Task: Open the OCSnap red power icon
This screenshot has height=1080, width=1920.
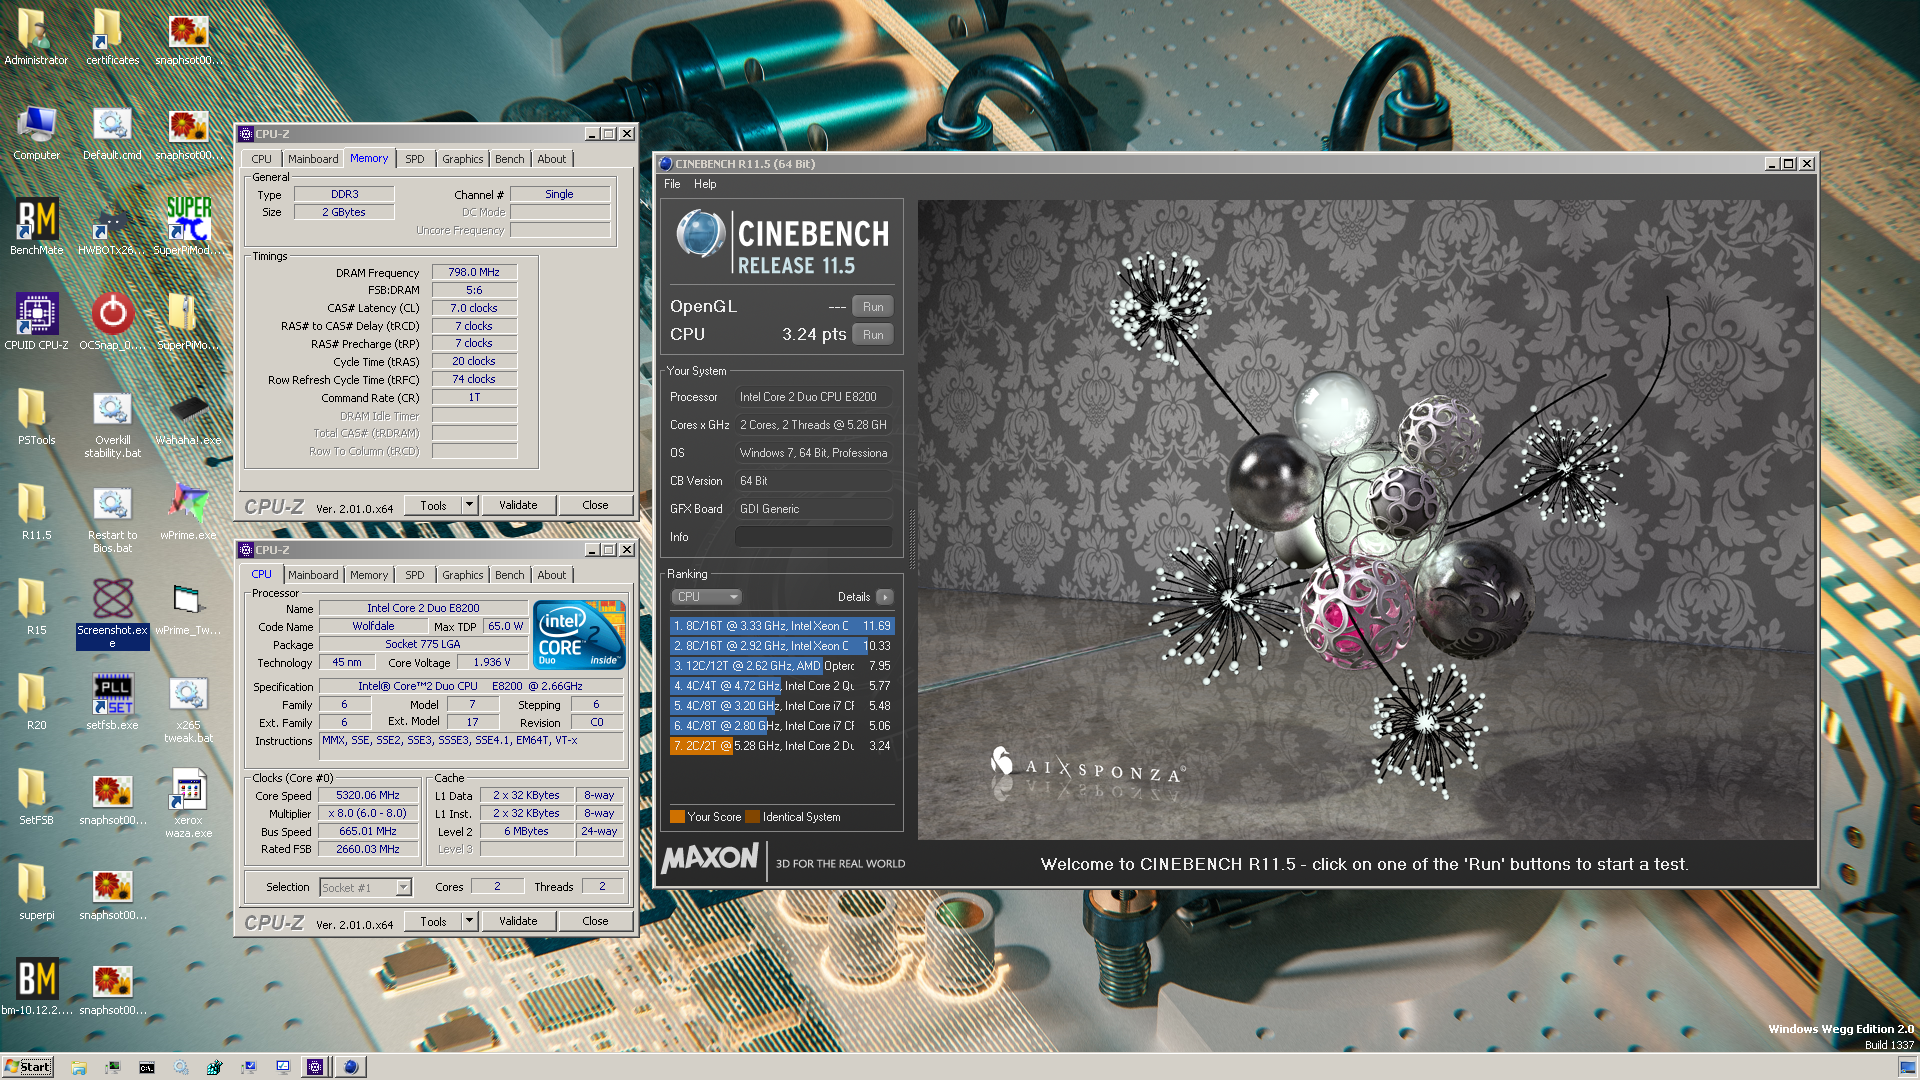Action: tap(112, 322)
